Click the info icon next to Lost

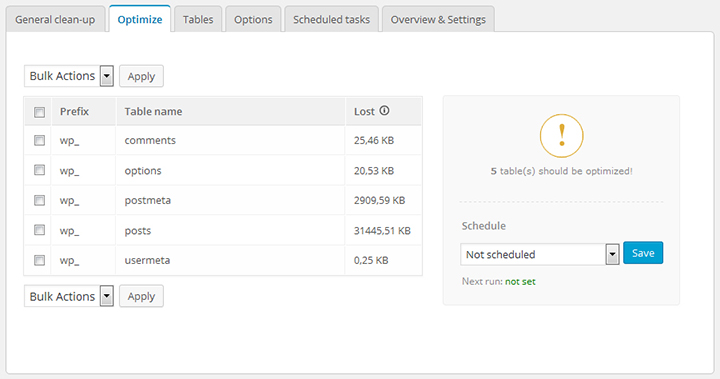[x=384, y=111]
